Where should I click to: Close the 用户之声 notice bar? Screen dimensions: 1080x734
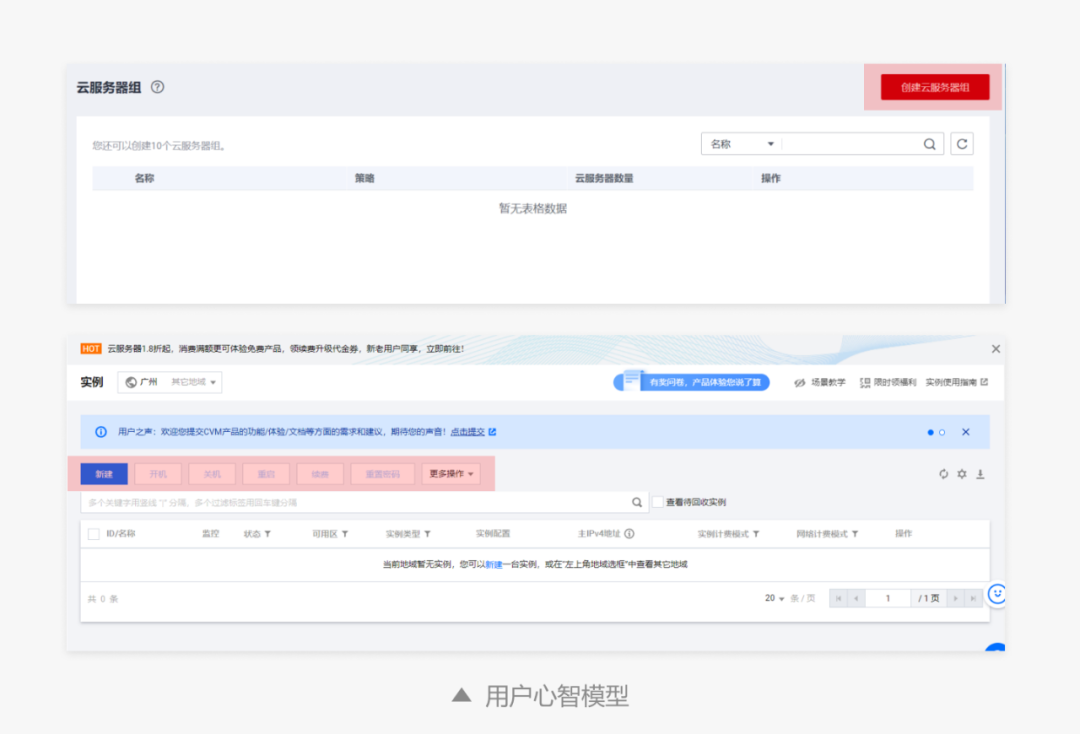pyautogui.click(x=966, y=432)
